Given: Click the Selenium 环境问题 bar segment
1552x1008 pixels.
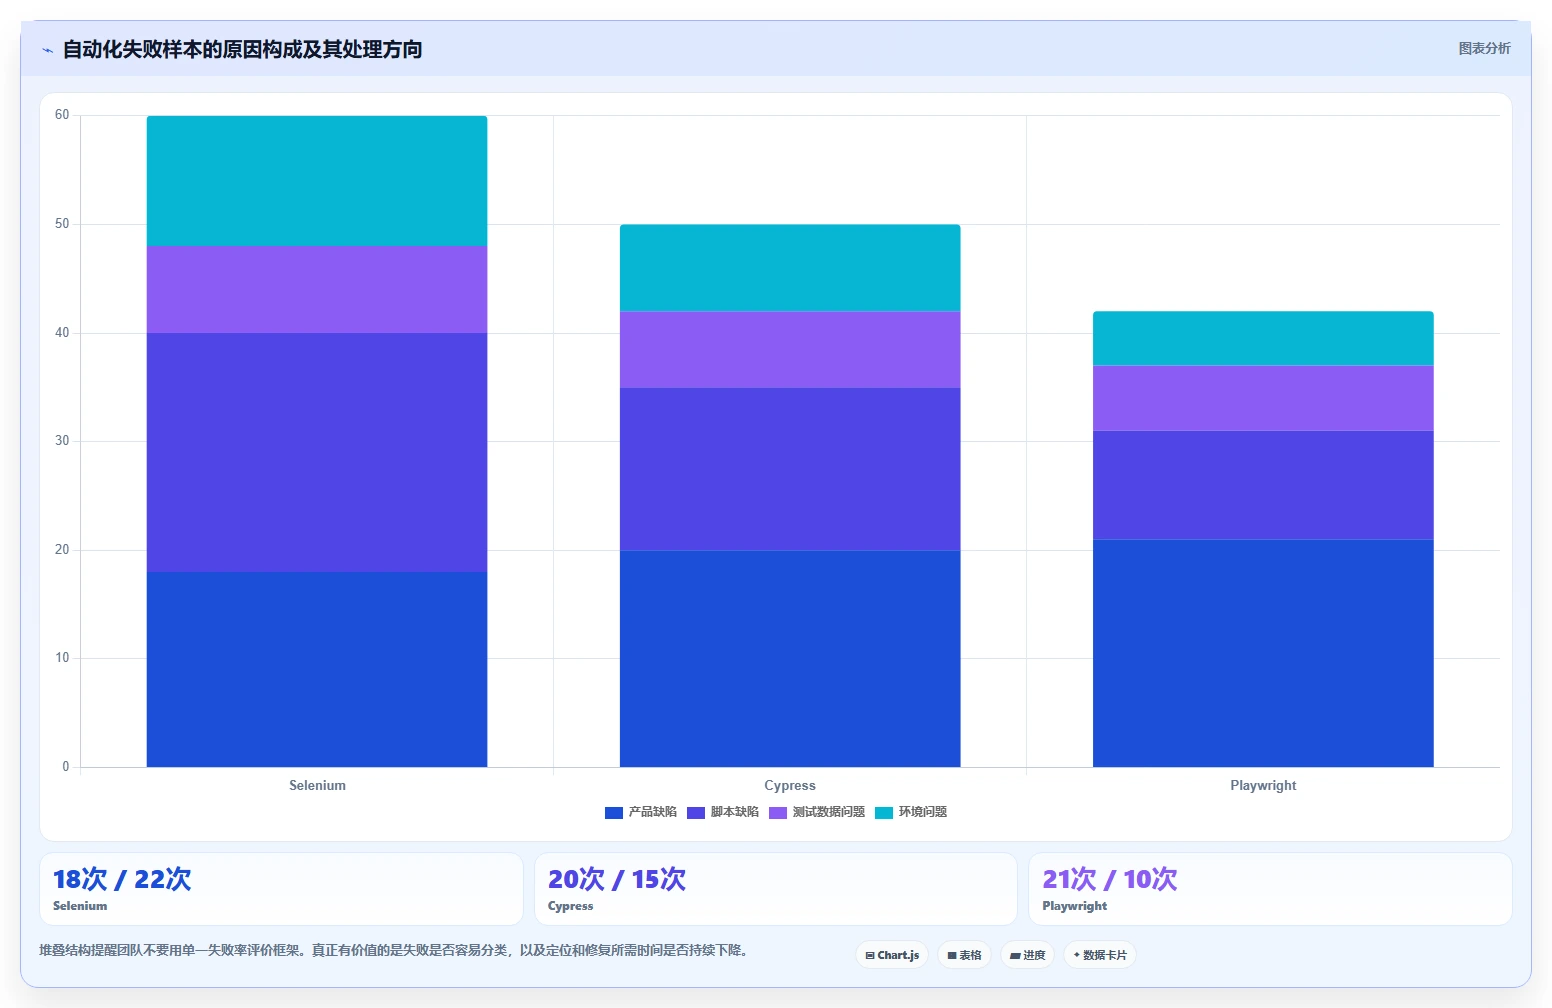Looking at the screenshot, I should [317, 181].
